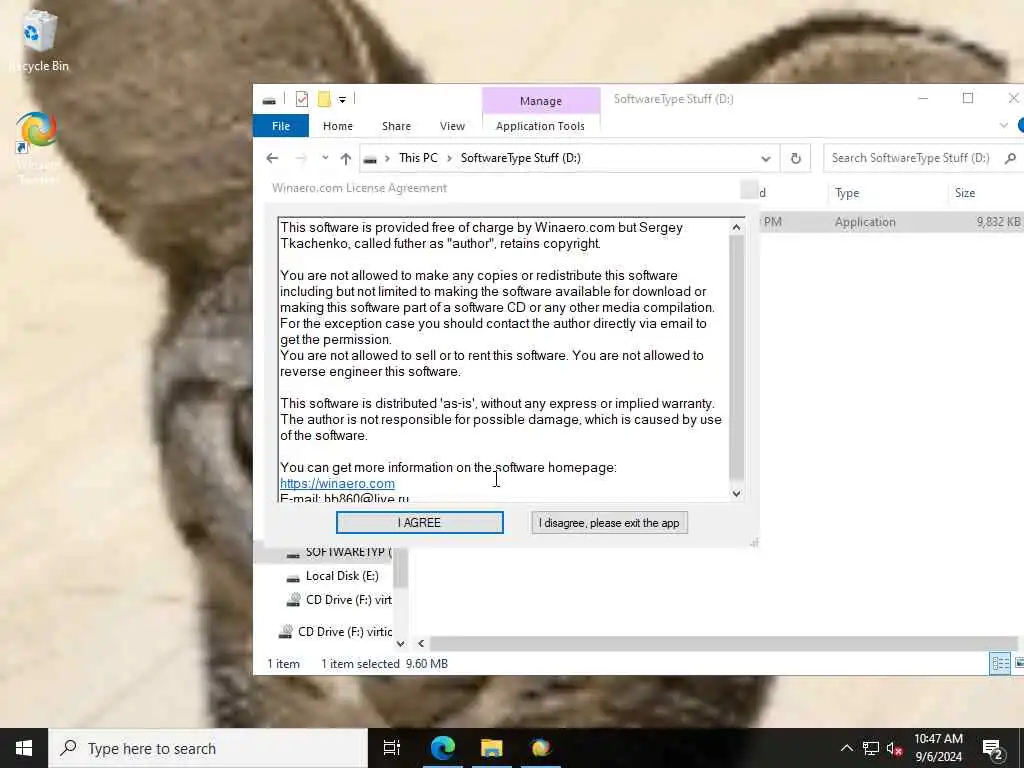Image resolution: width=1024 pixels, height=768 pixels.
Task: Refresh the SoftwareType Stuff (D:) folder
Action: 795,158
